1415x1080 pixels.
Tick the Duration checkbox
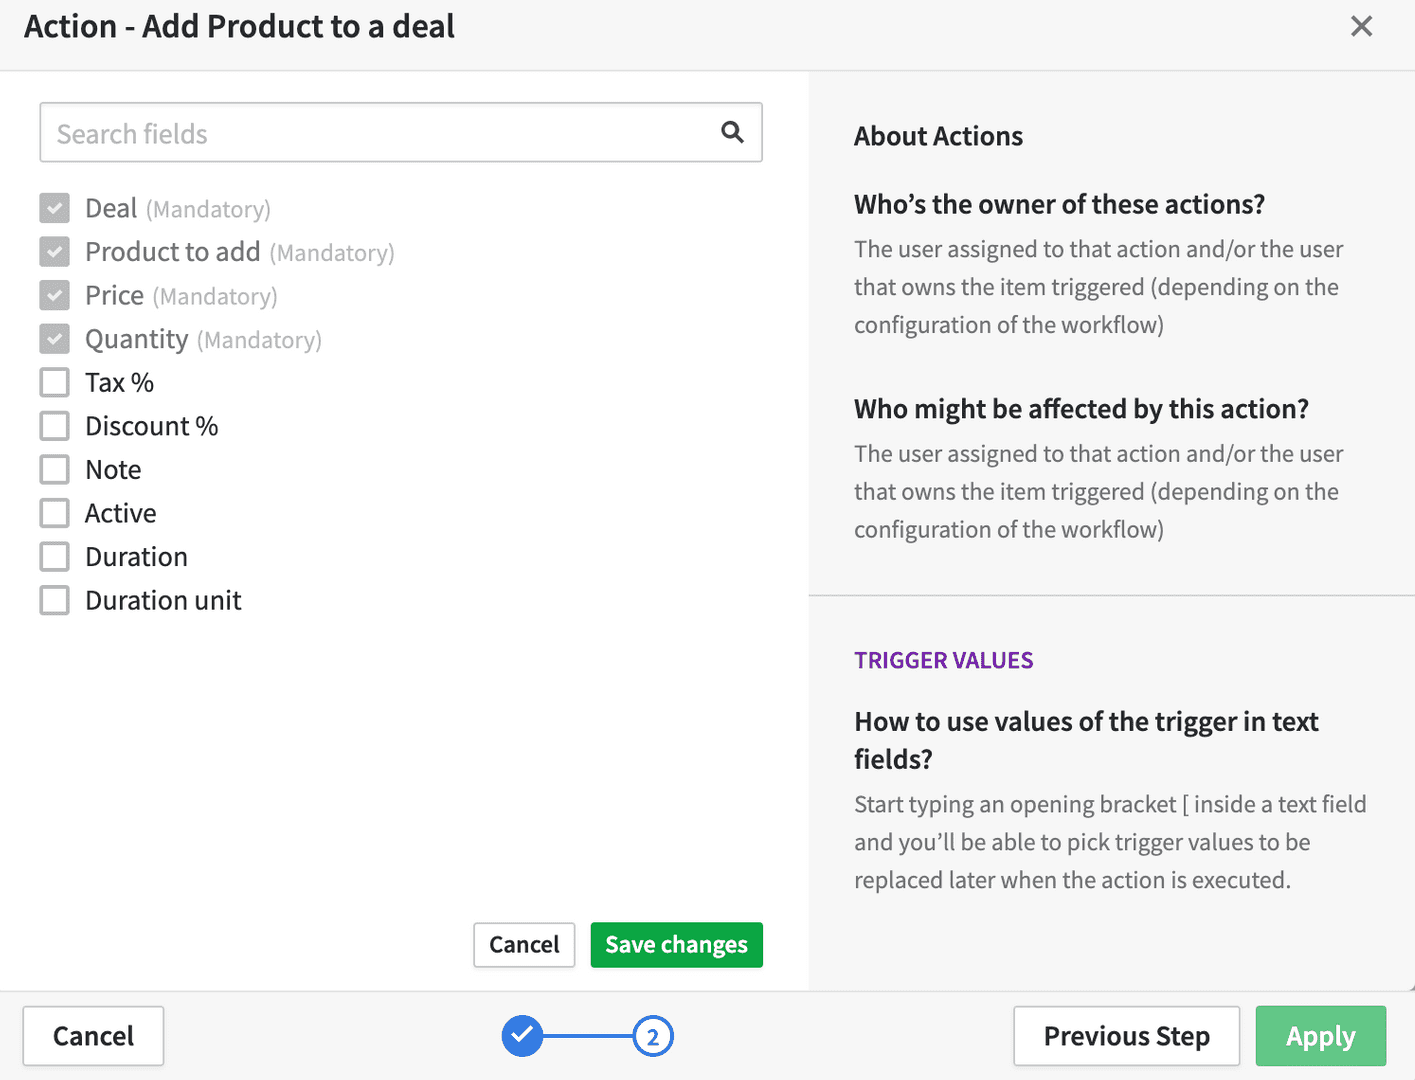[x=54, y=556]
